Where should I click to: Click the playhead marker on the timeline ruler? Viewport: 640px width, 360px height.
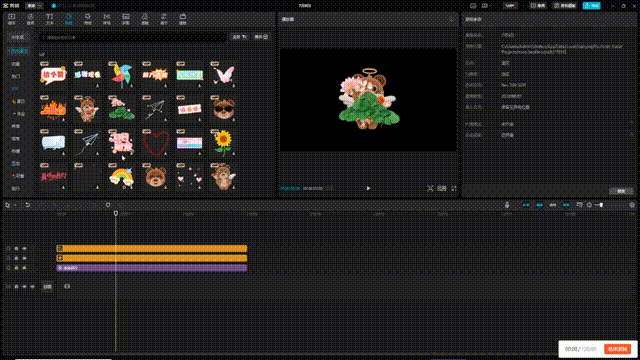(116, 213)
